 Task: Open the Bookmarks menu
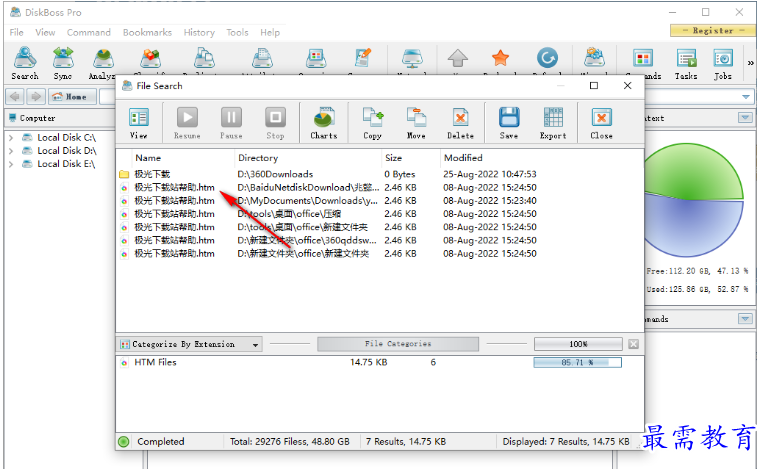[x=147, y=32]
